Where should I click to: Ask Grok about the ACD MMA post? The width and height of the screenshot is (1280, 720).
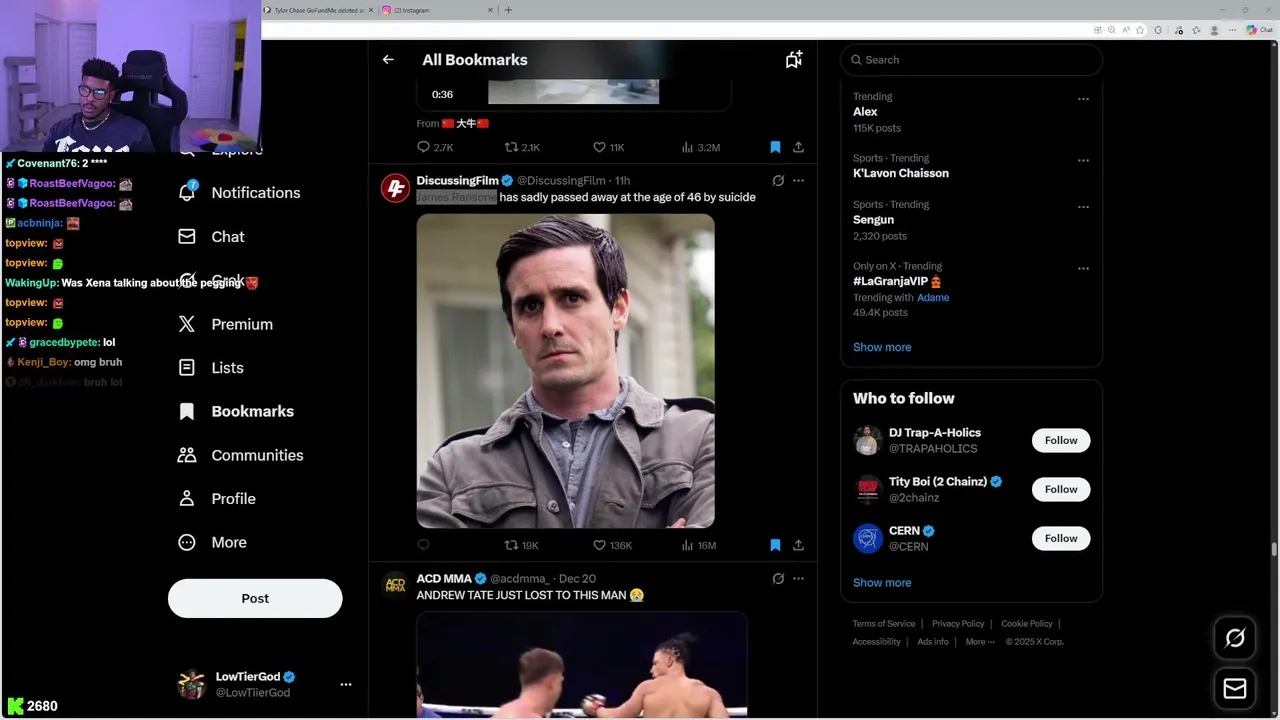tap(778, 579)
